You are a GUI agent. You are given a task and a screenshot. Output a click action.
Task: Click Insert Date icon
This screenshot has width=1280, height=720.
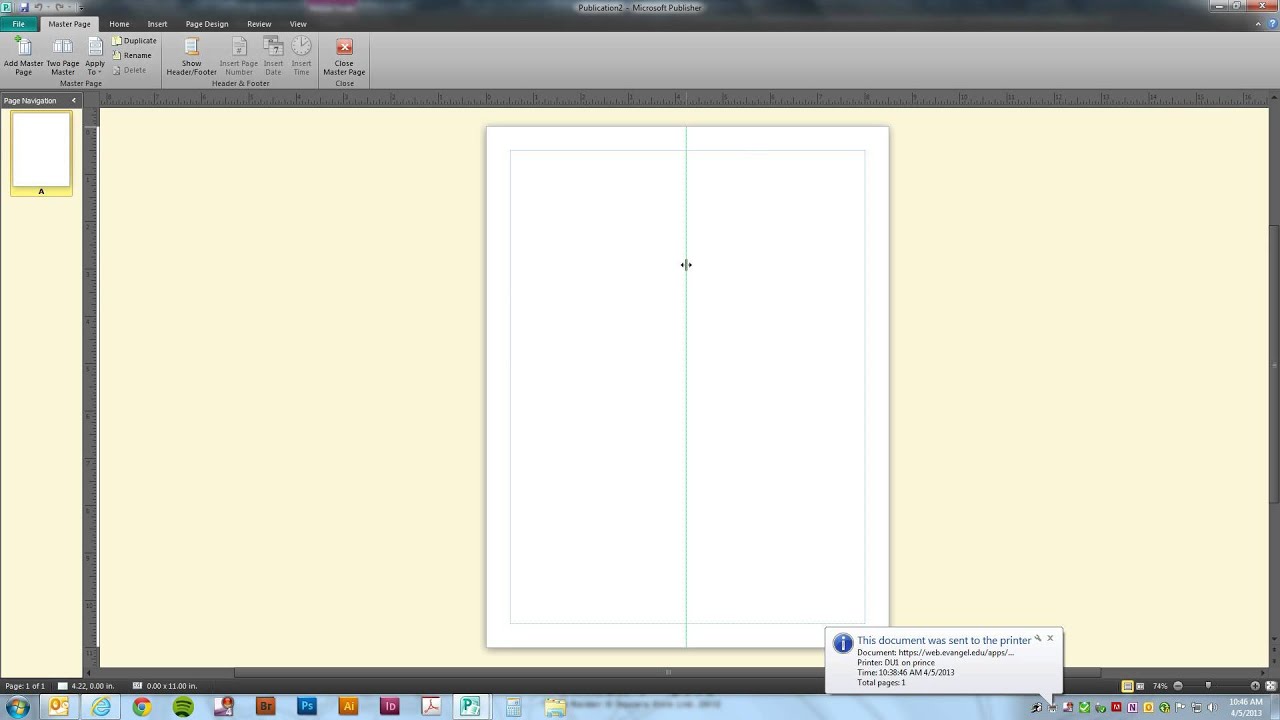(273, 57)
